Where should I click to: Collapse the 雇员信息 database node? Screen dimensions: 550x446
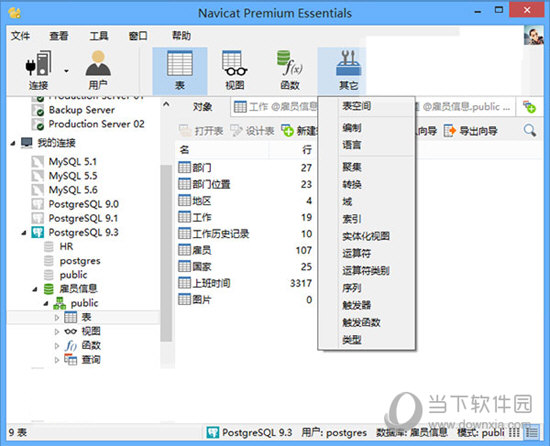click(x=35, y=289)
